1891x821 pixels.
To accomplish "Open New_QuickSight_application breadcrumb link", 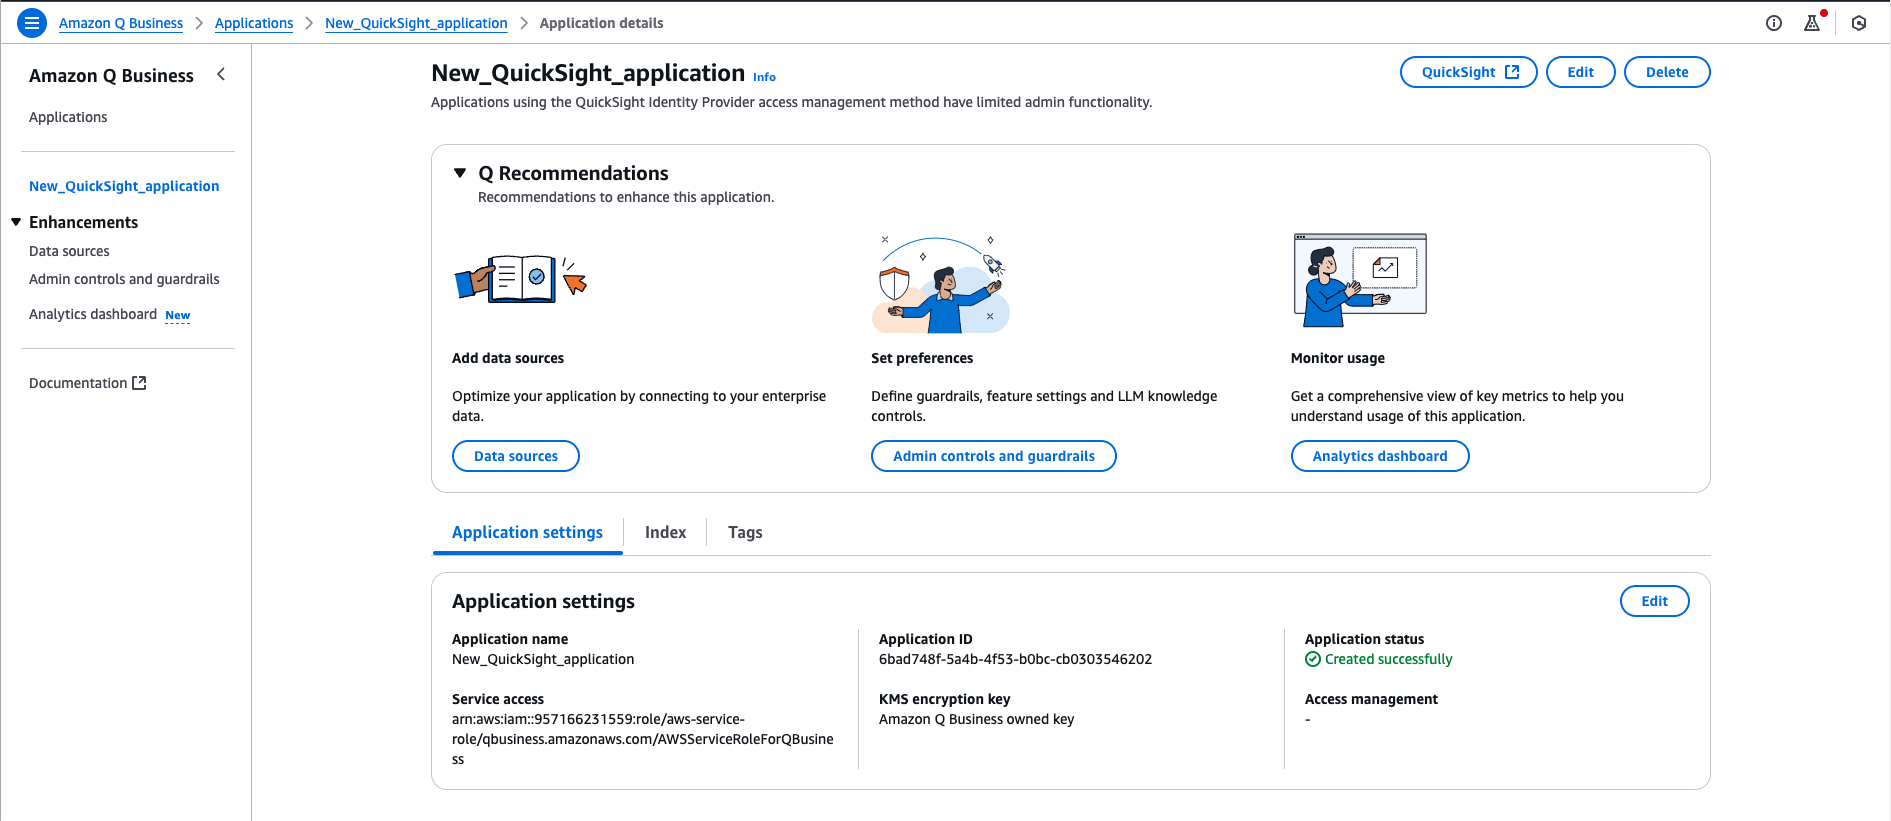I will (416, 23).
